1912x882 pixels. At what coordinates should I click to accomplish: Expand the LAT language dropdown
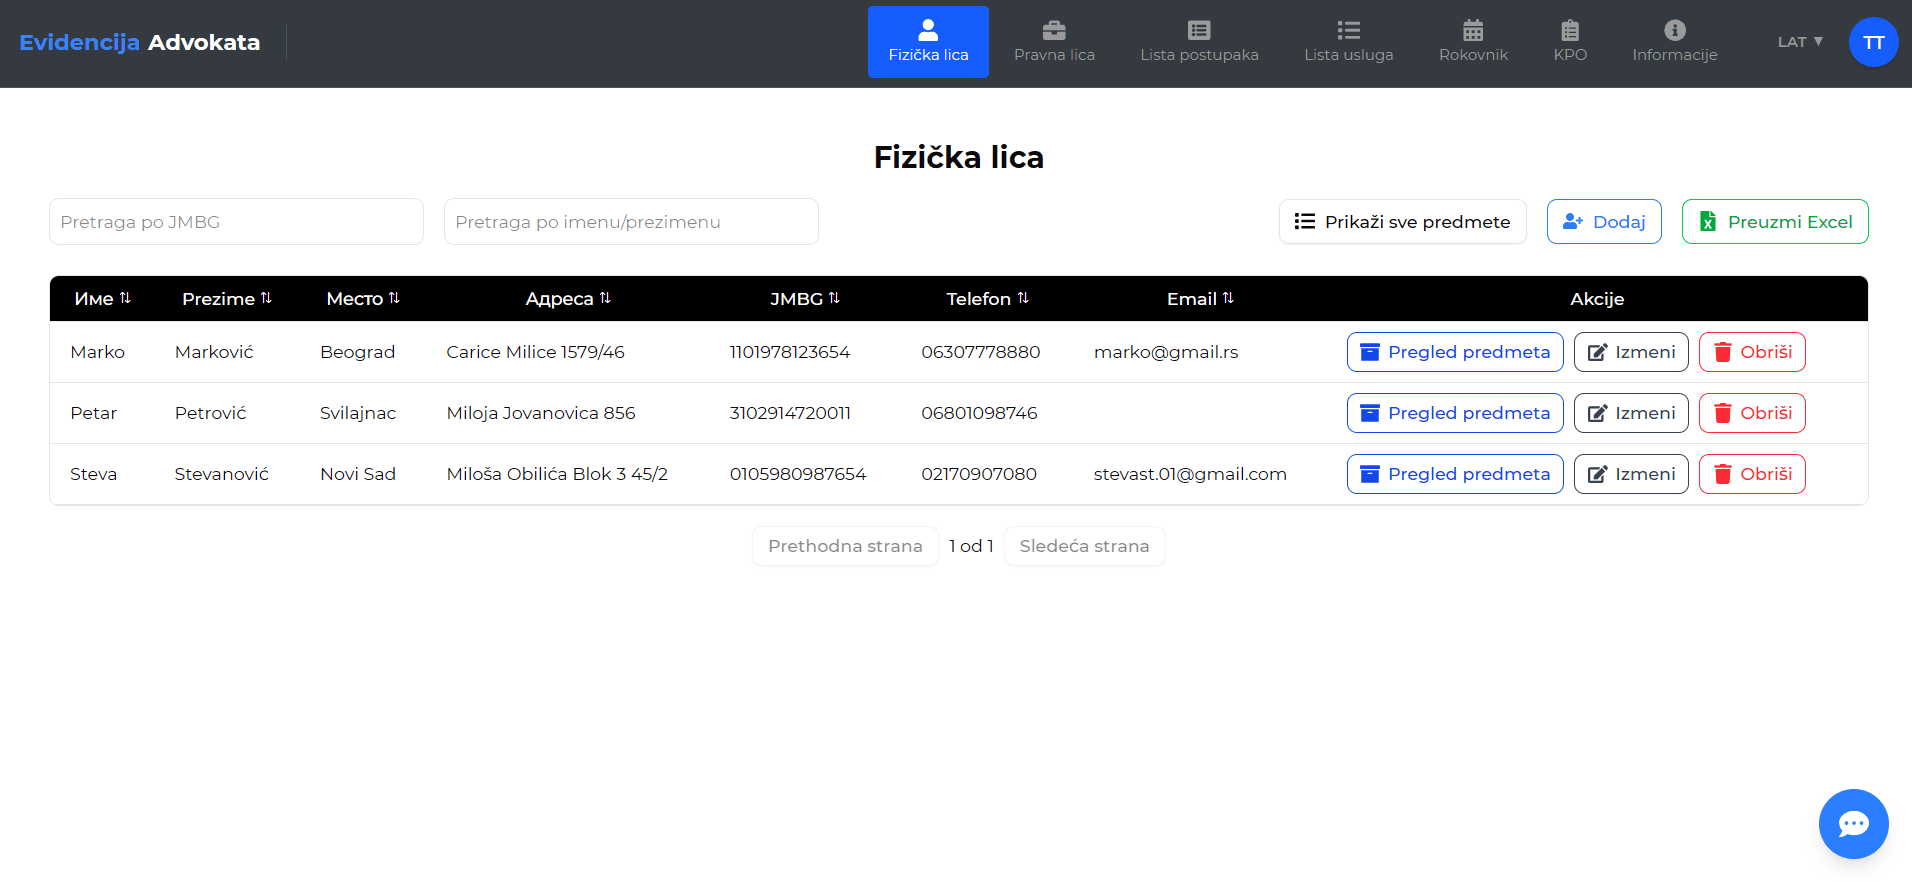[1800, 42]
